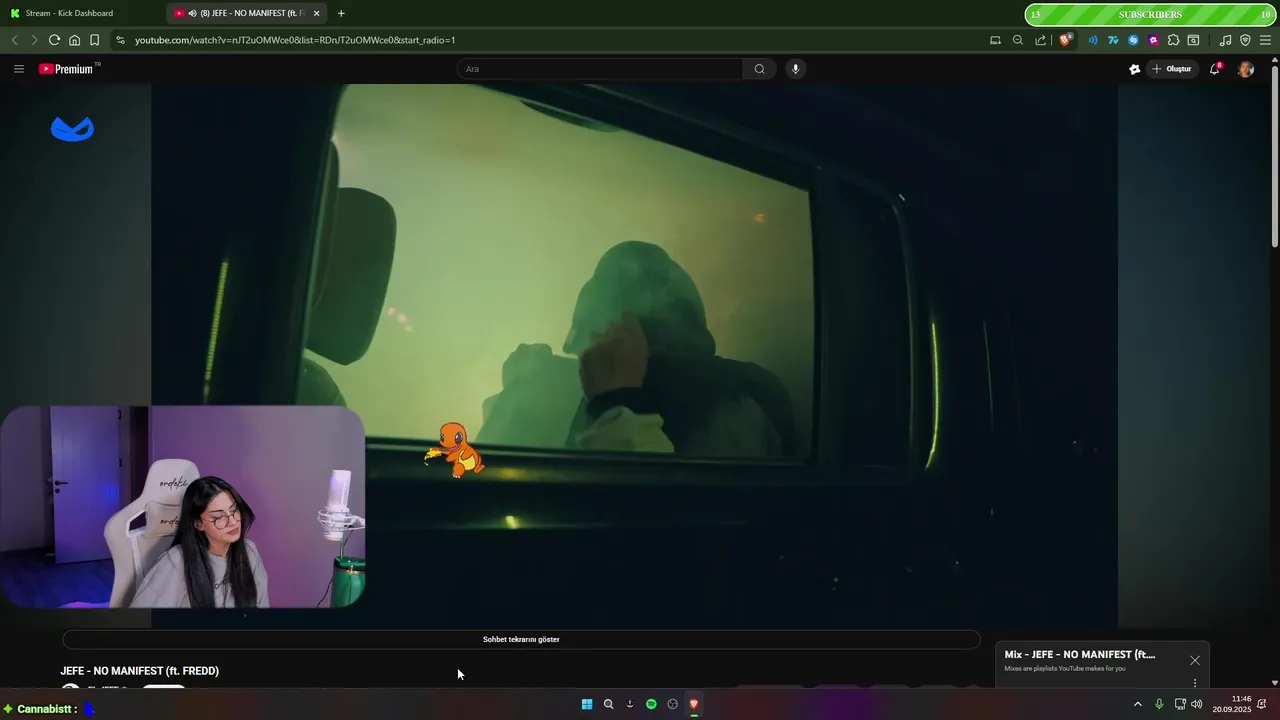Image resolution: width=1280 pixels, height=720 pixels.
Task: Open the Shazam extension
Action: pos(1133,40)
